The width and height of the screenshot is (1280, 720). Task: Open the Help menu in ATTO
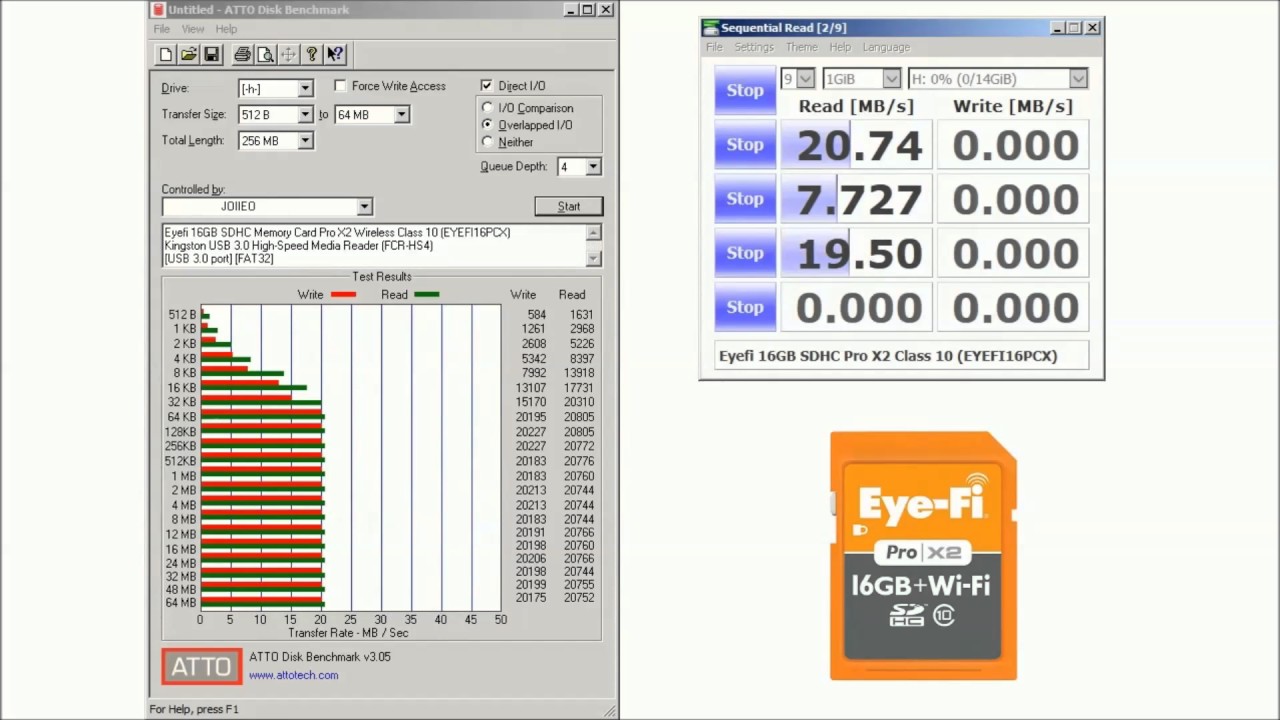click(226, 29)
